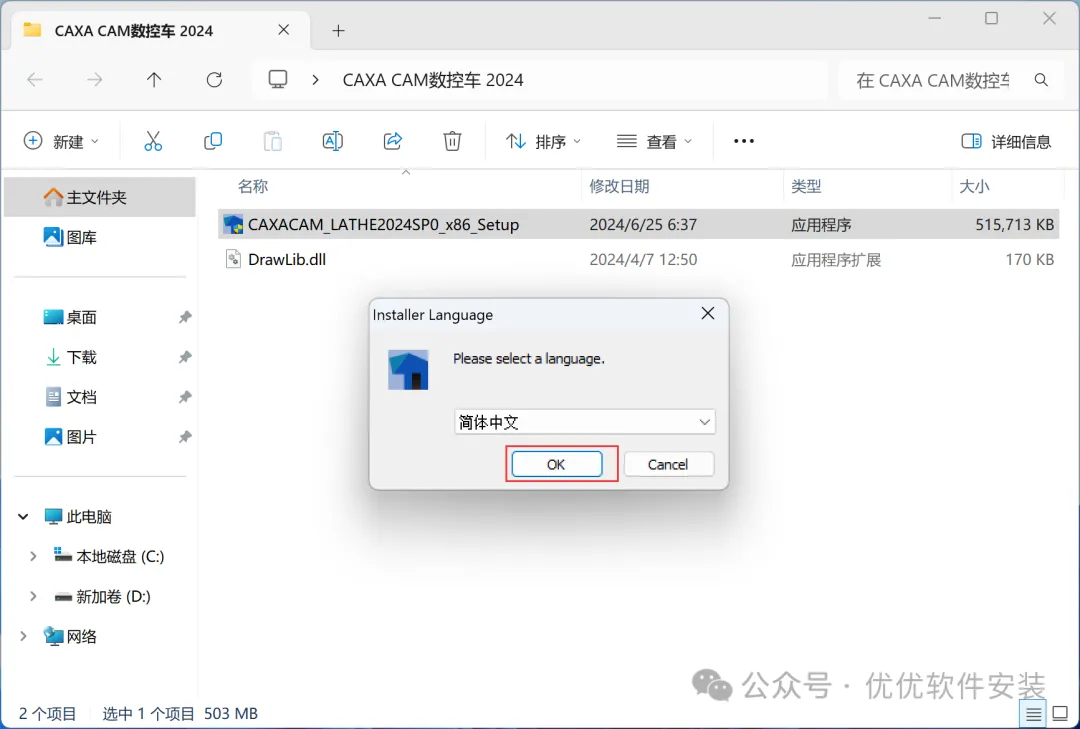The image size is (1080, 729).
Task: Click the breadcrumb chevron after This PC icon
Action: click(315, 80)
